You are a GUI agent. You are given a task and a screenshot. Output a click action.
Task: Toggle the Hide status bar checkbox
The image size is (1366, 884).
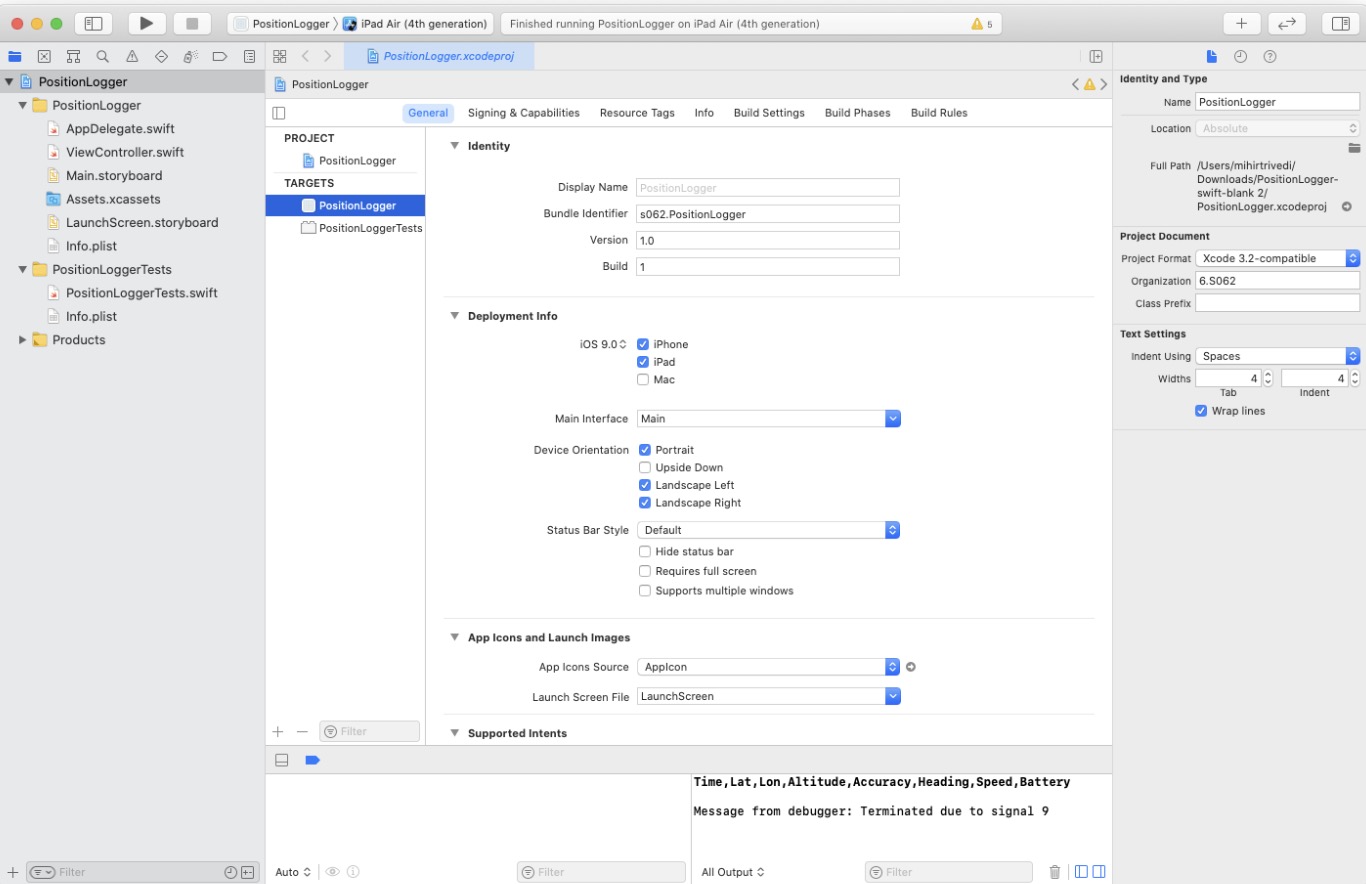(x=645, y=552)
